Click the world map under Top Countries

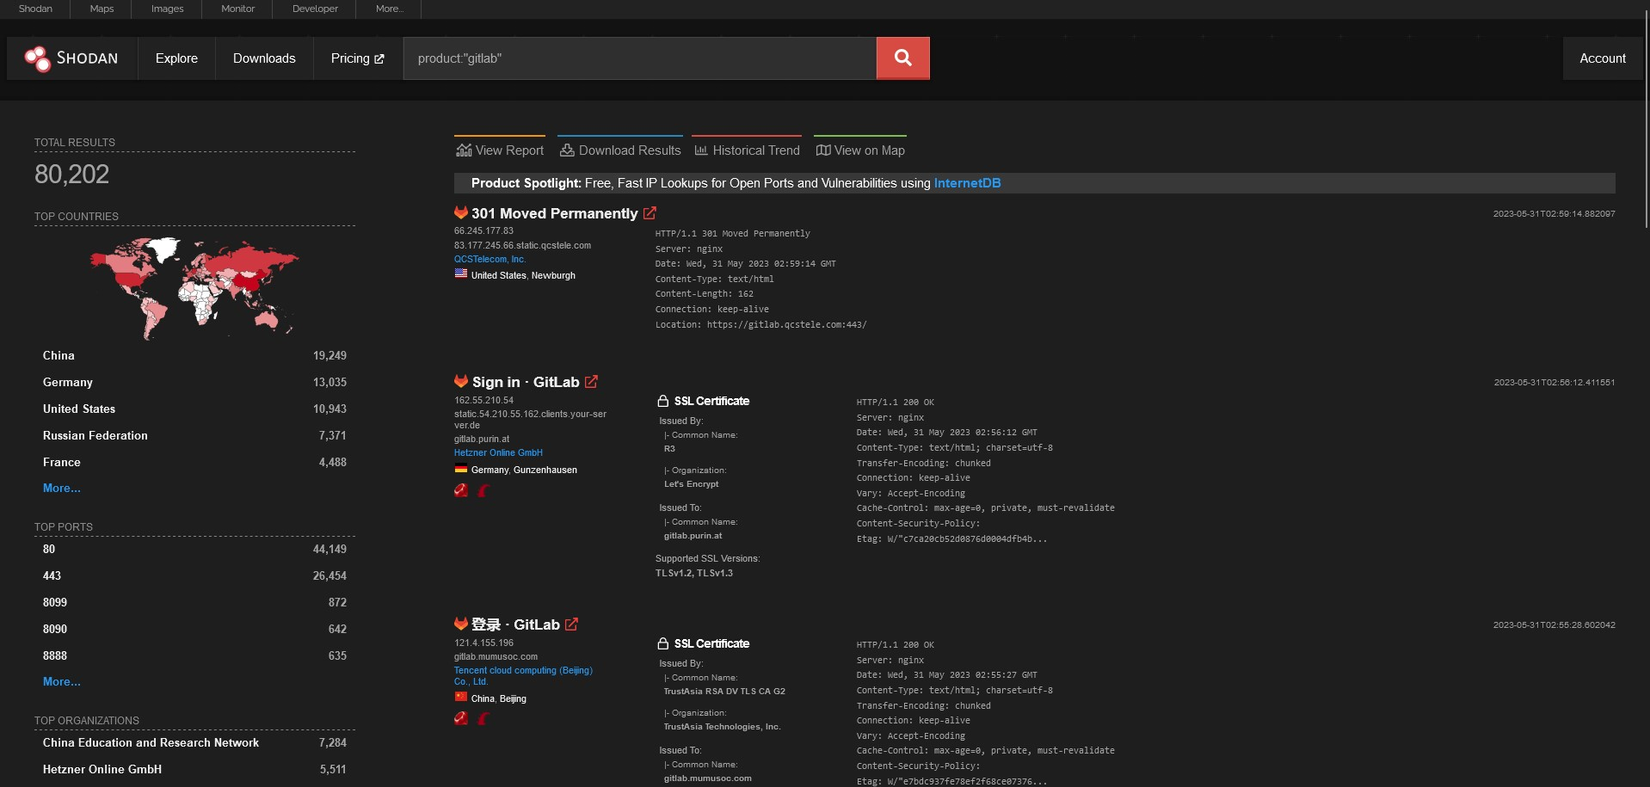(194, 287)
